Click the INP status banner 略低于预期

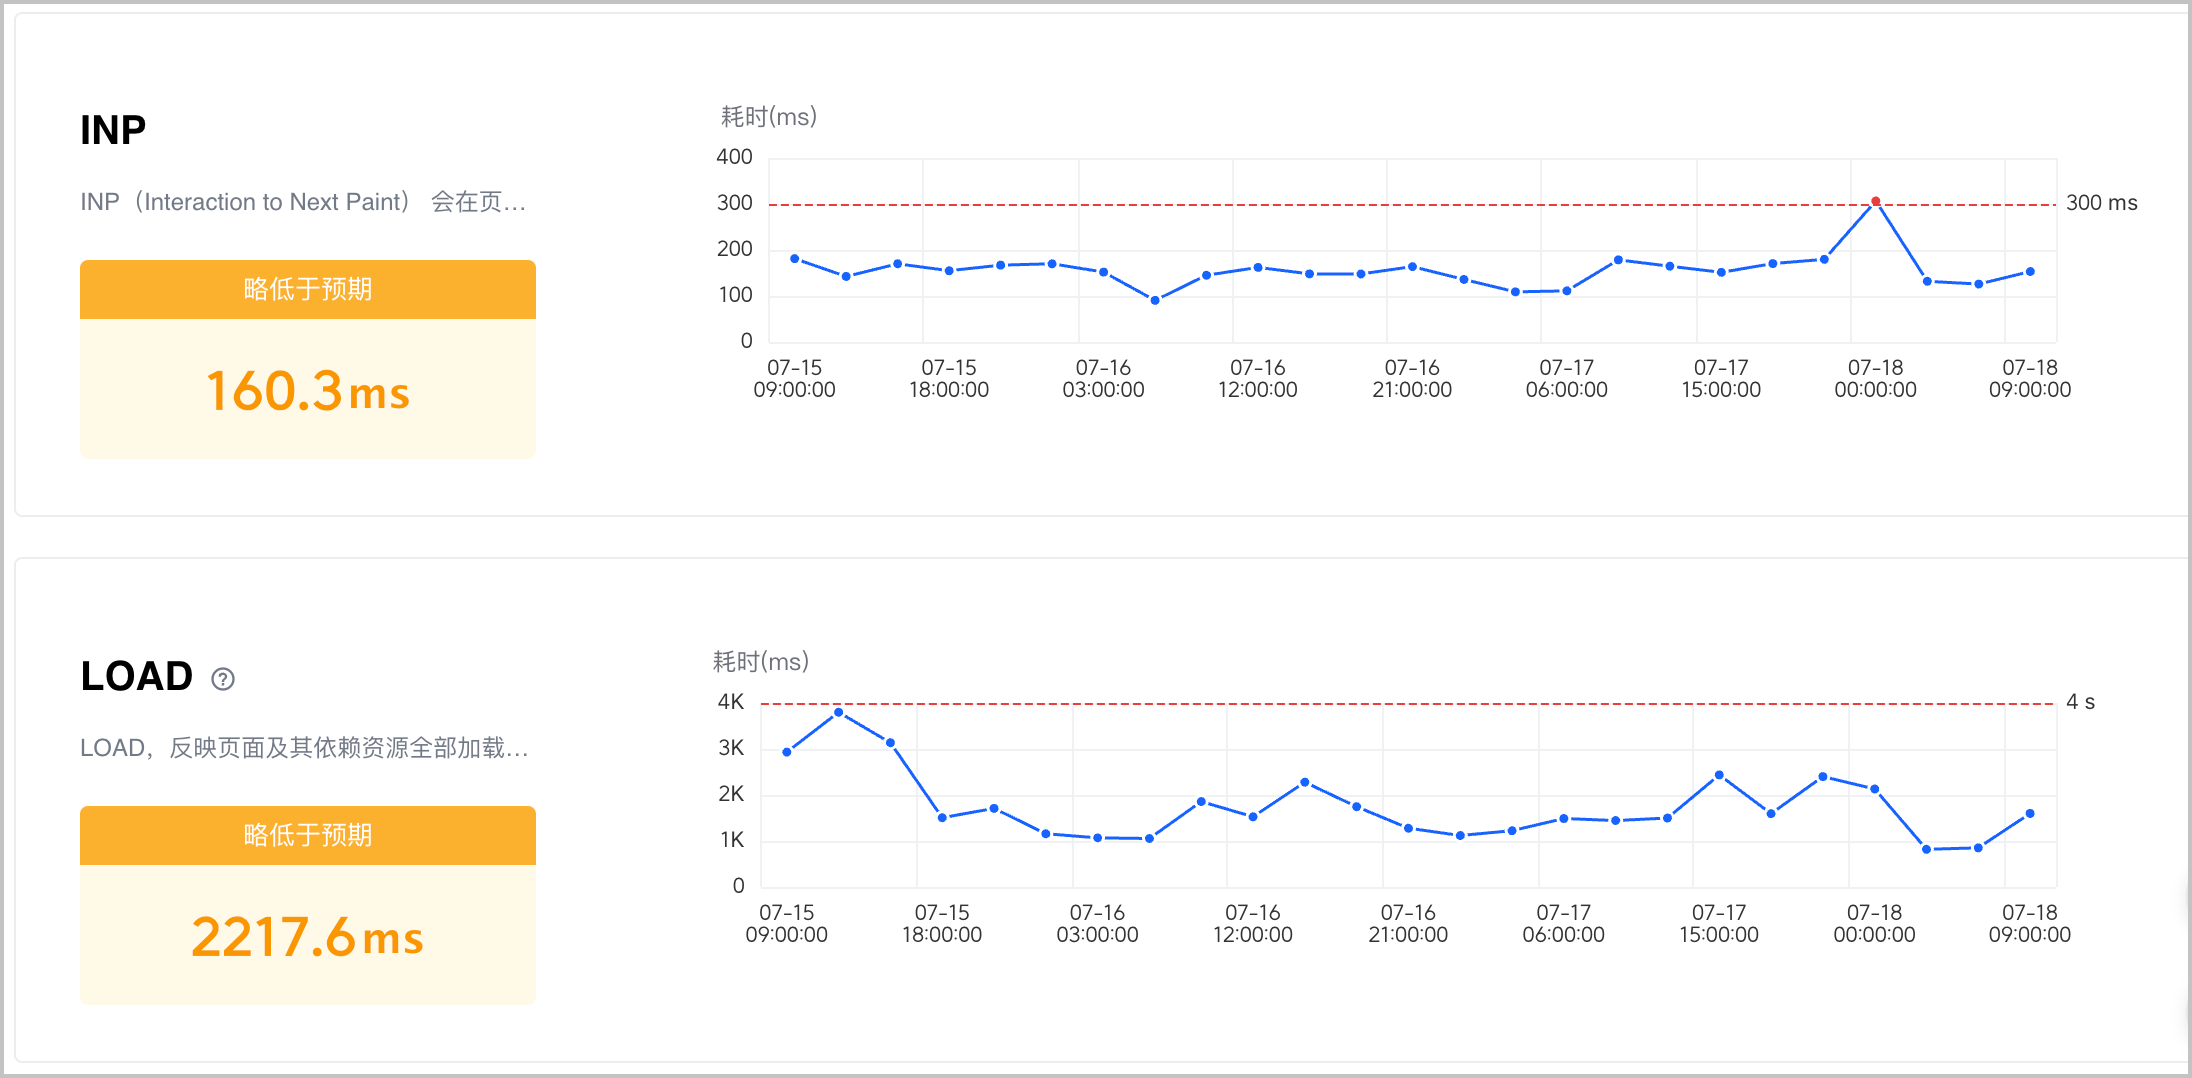pos(308,289)
